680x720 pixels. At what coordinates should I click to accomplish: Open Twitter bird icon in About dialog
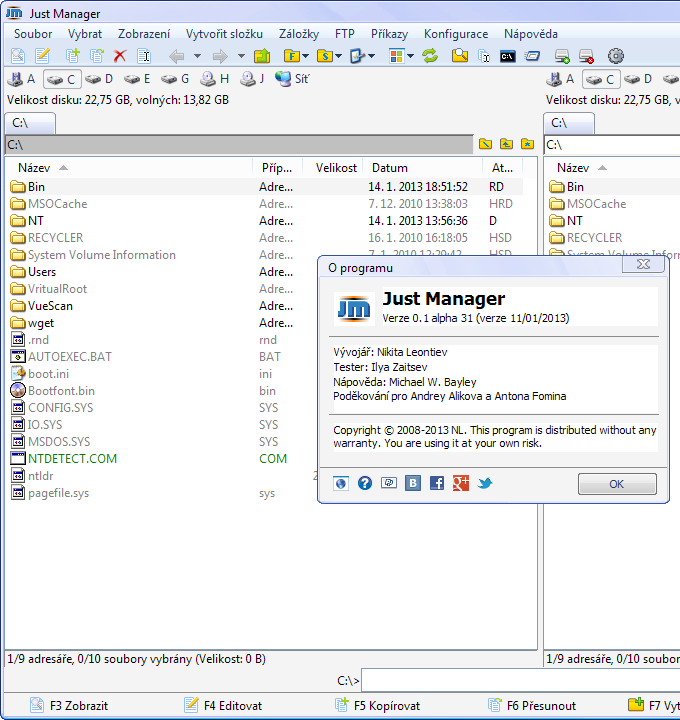tap(485, 483)
